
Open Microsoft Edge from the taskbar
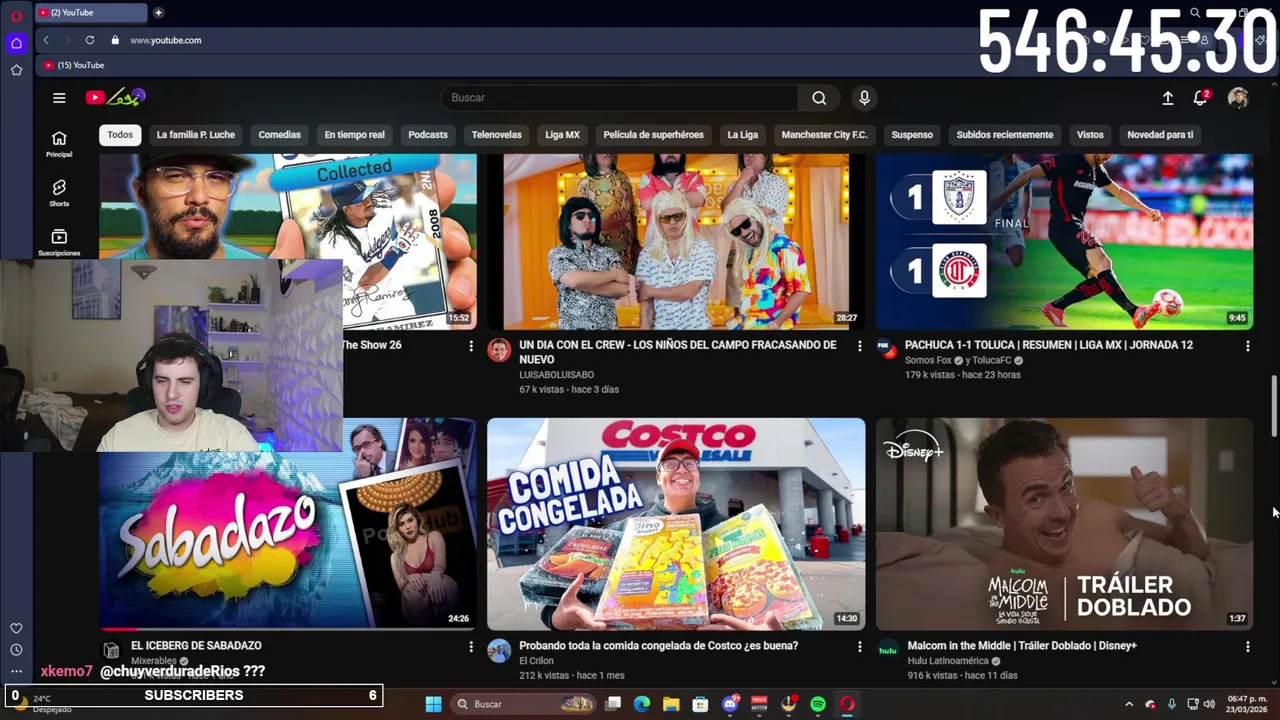642,704
